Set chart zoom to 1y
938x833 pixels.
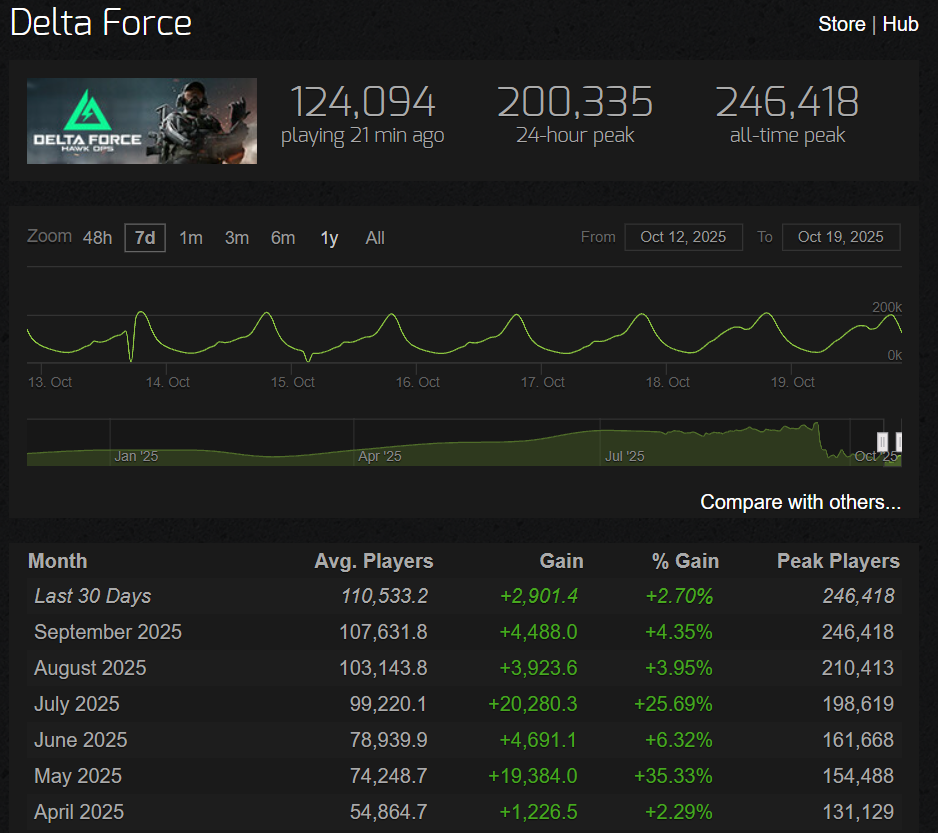coord(329,238)
